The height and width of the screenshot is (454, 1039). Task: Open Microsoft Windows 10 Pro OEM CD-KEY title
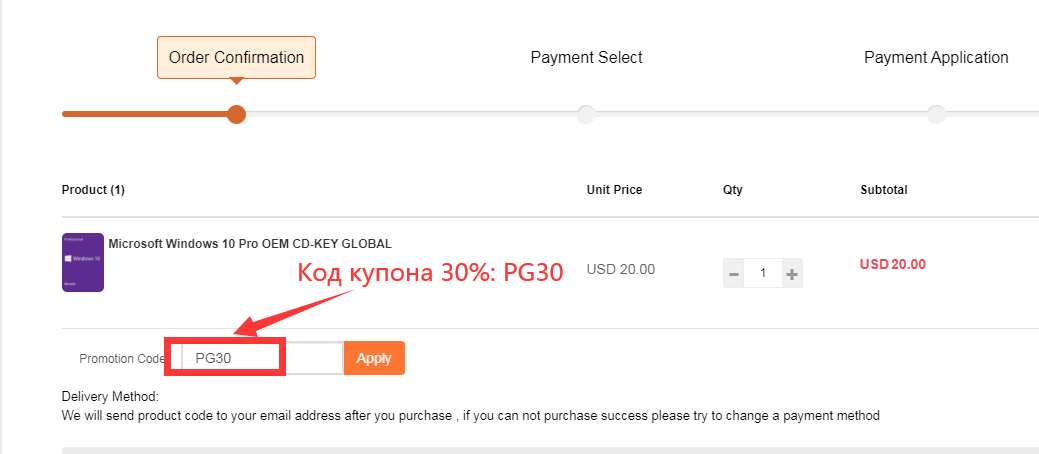(x=250, y=244)
